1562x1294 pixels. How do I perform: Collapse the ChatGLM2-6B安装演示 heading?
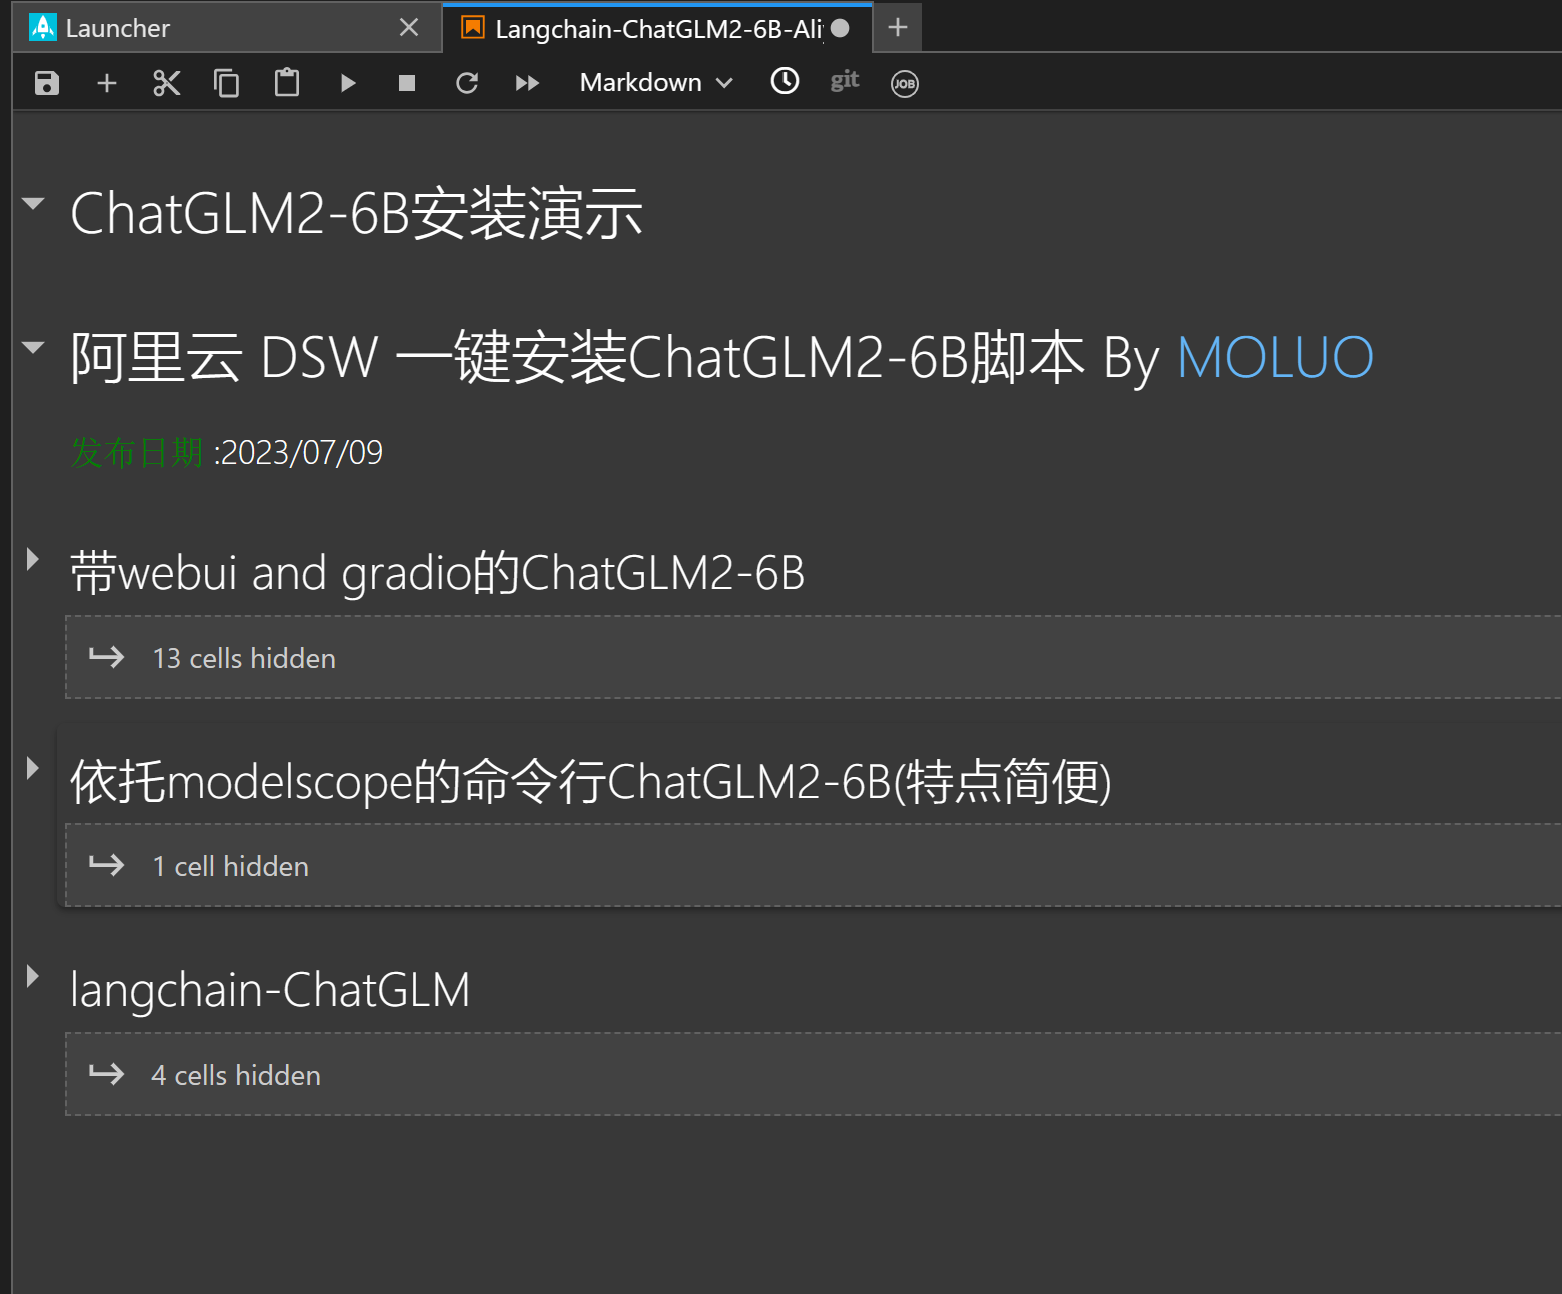[x=33, y=204]
